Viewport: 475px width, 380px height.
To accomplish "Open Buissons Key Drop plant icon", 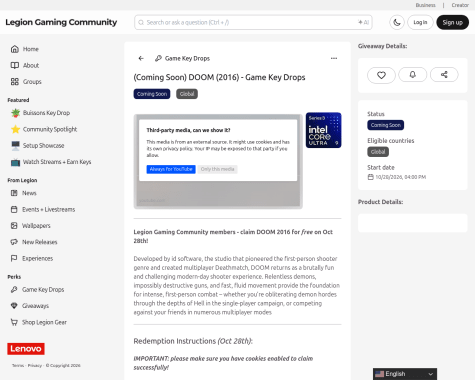I will pos(15,113).
